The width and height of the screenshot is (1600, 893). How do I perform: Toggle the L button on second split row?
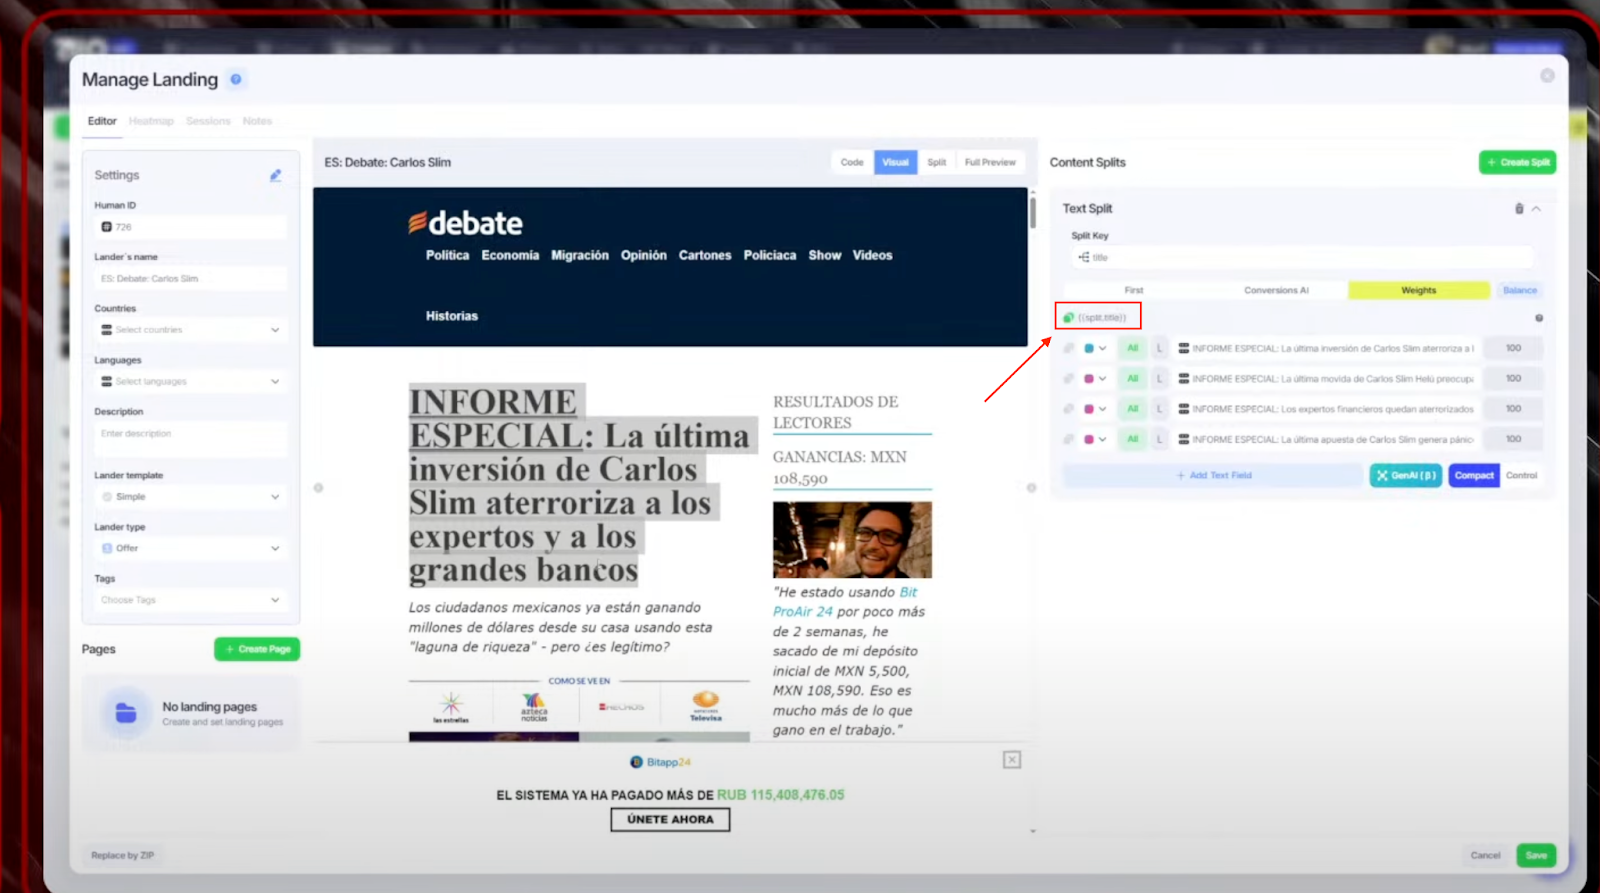click(1159, 379)
